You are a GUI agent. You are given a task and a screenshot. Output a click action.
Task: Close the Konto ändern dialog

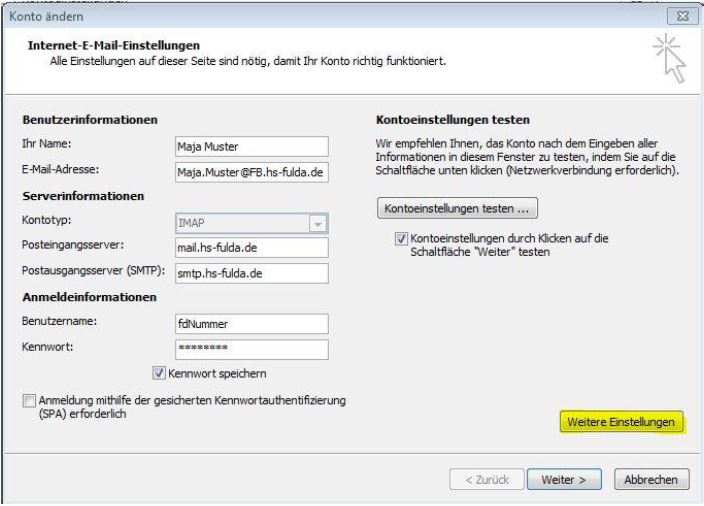[x=684, y=16]
